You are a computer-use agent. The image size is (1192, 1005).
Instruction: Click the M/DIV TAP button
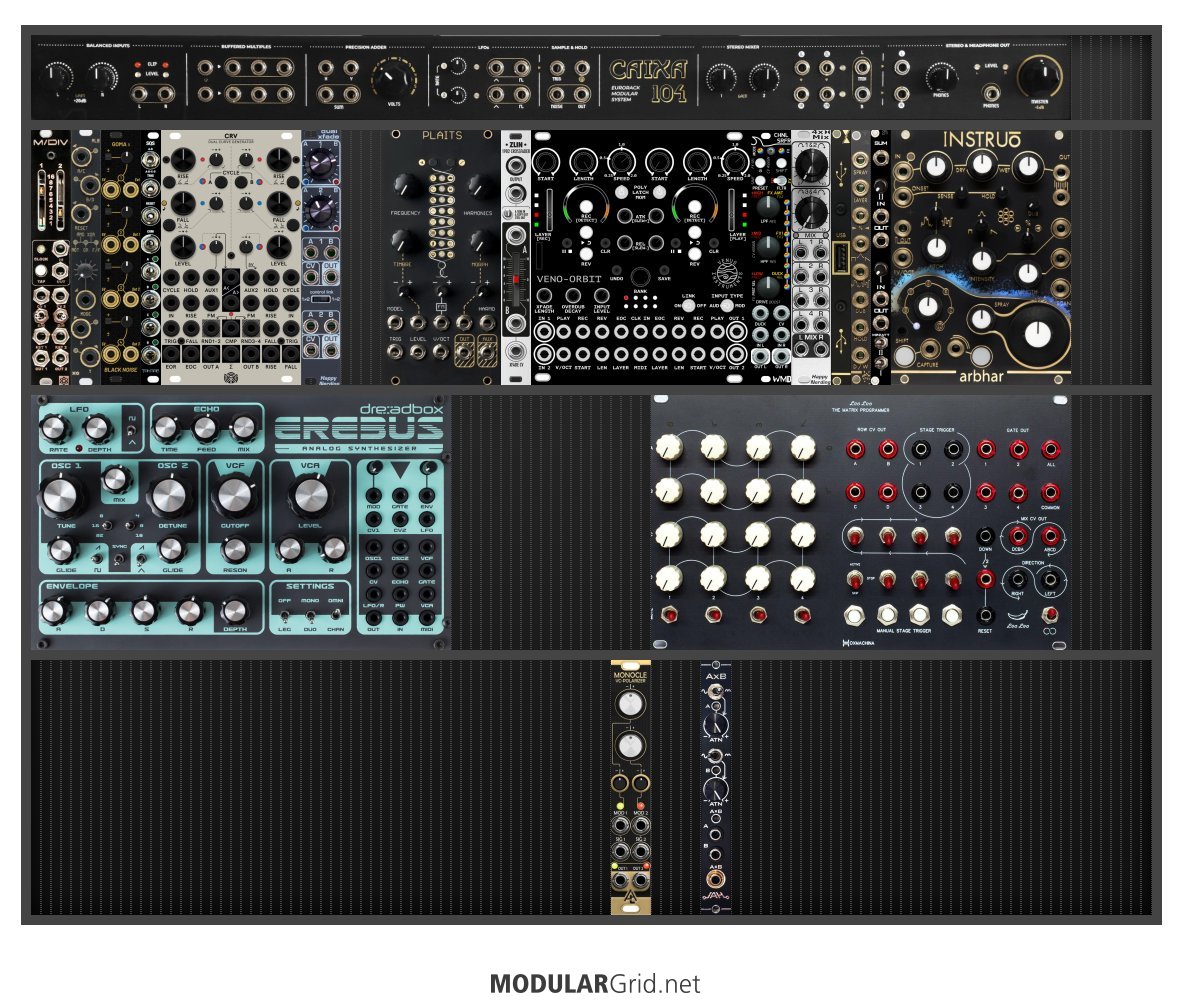point(41,271)
